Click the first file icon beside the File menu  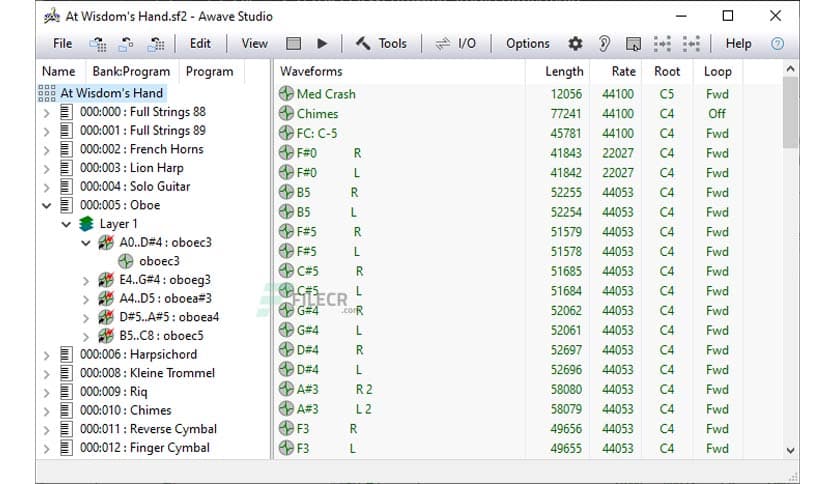(98, 44)
